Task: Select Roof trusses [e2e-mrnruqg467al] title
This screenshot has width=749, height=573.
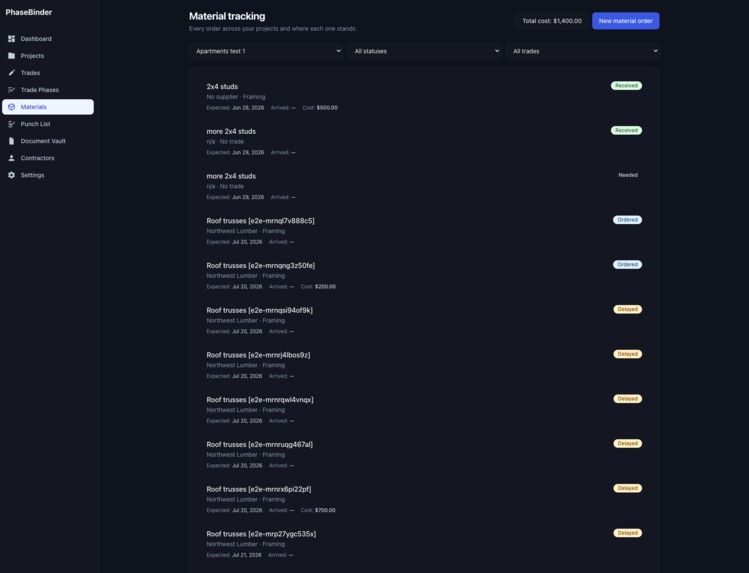Action: pyautogui.click(x=259, y=445)
